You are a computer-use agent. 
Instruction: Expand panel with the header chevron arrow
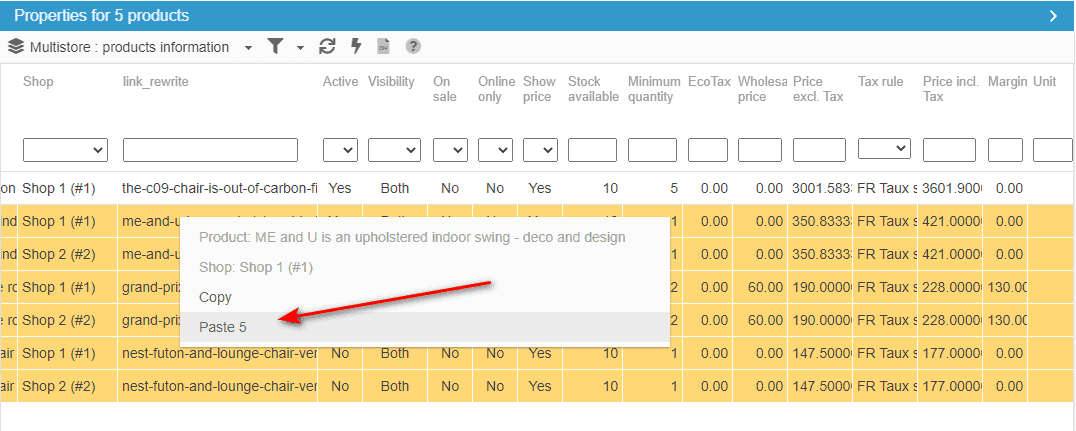pyautogui.click(x=1053, y=16)
